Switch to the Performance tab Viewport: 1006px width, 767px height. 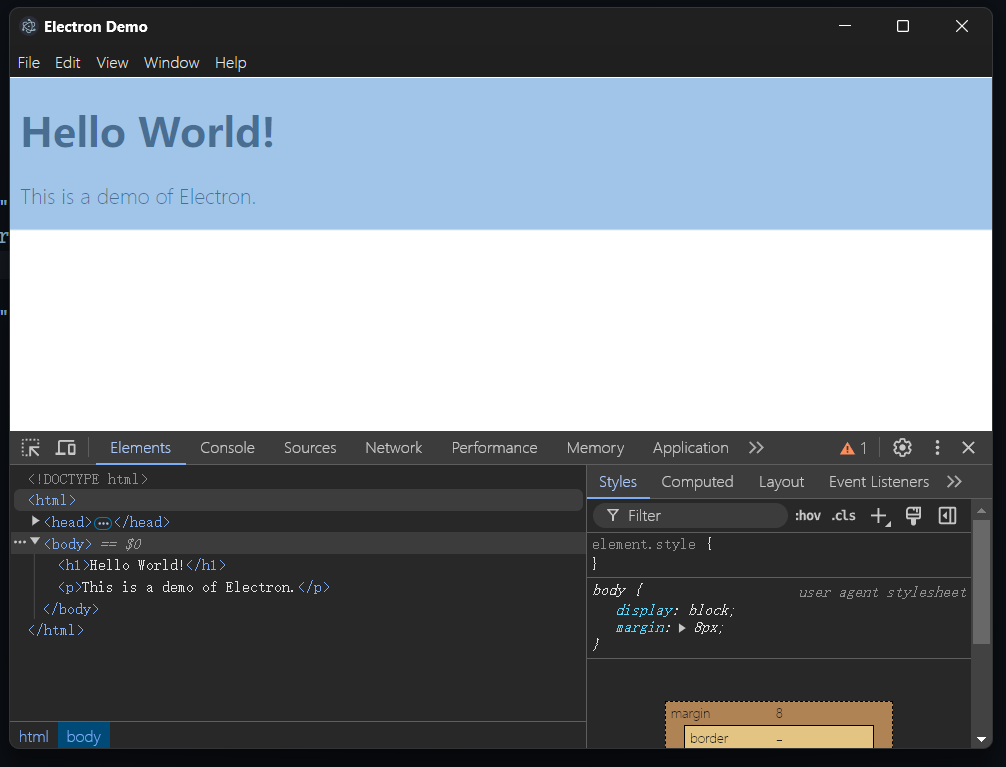(494, 447)
